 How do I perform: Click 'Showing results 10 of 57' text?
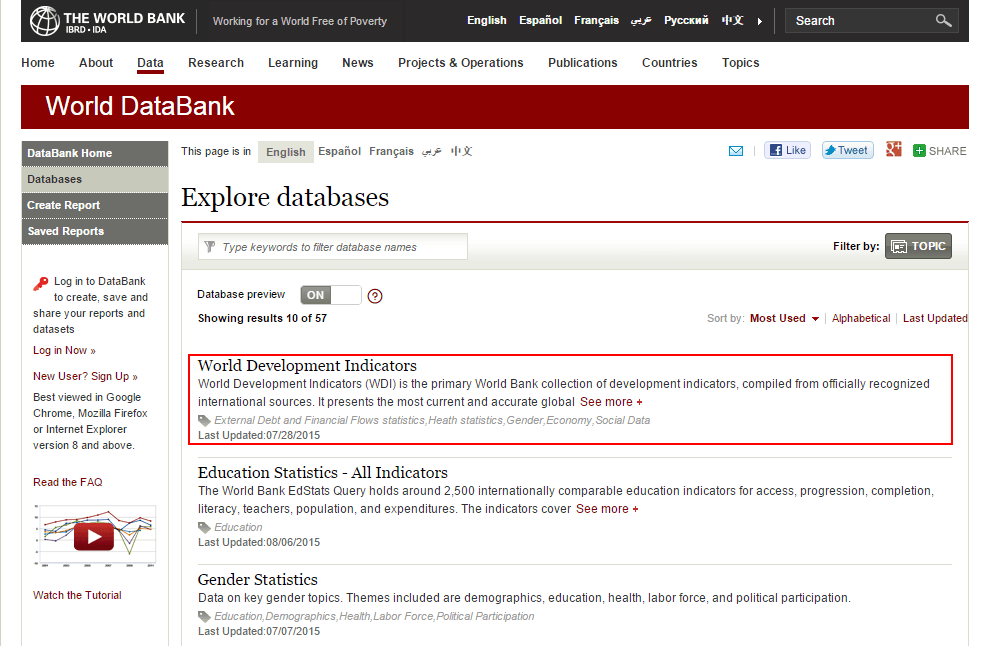pos(262,318)
